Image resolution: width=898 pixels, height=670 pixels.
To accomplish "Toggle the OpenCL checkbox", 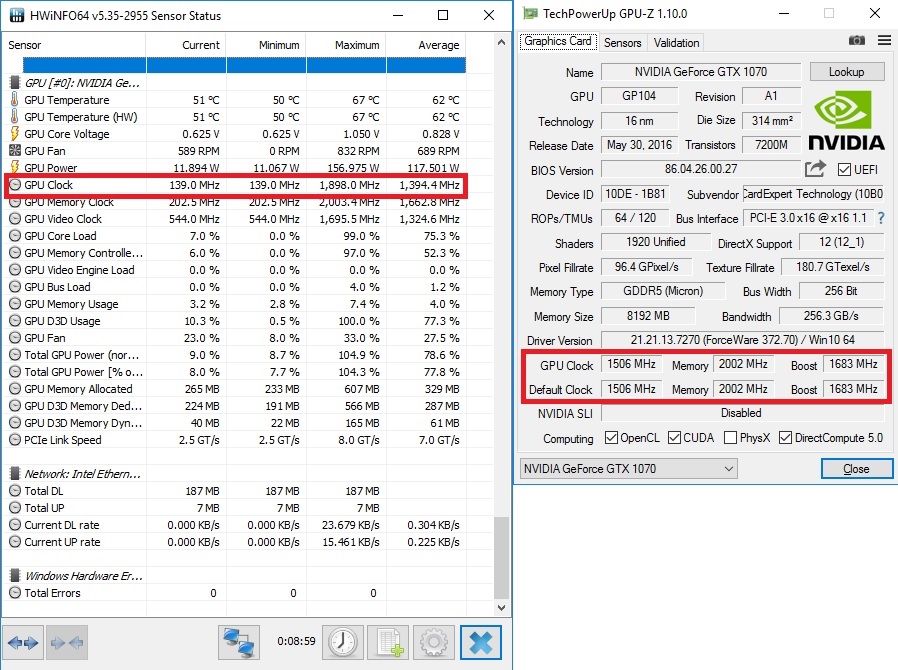I will point(611,438).
